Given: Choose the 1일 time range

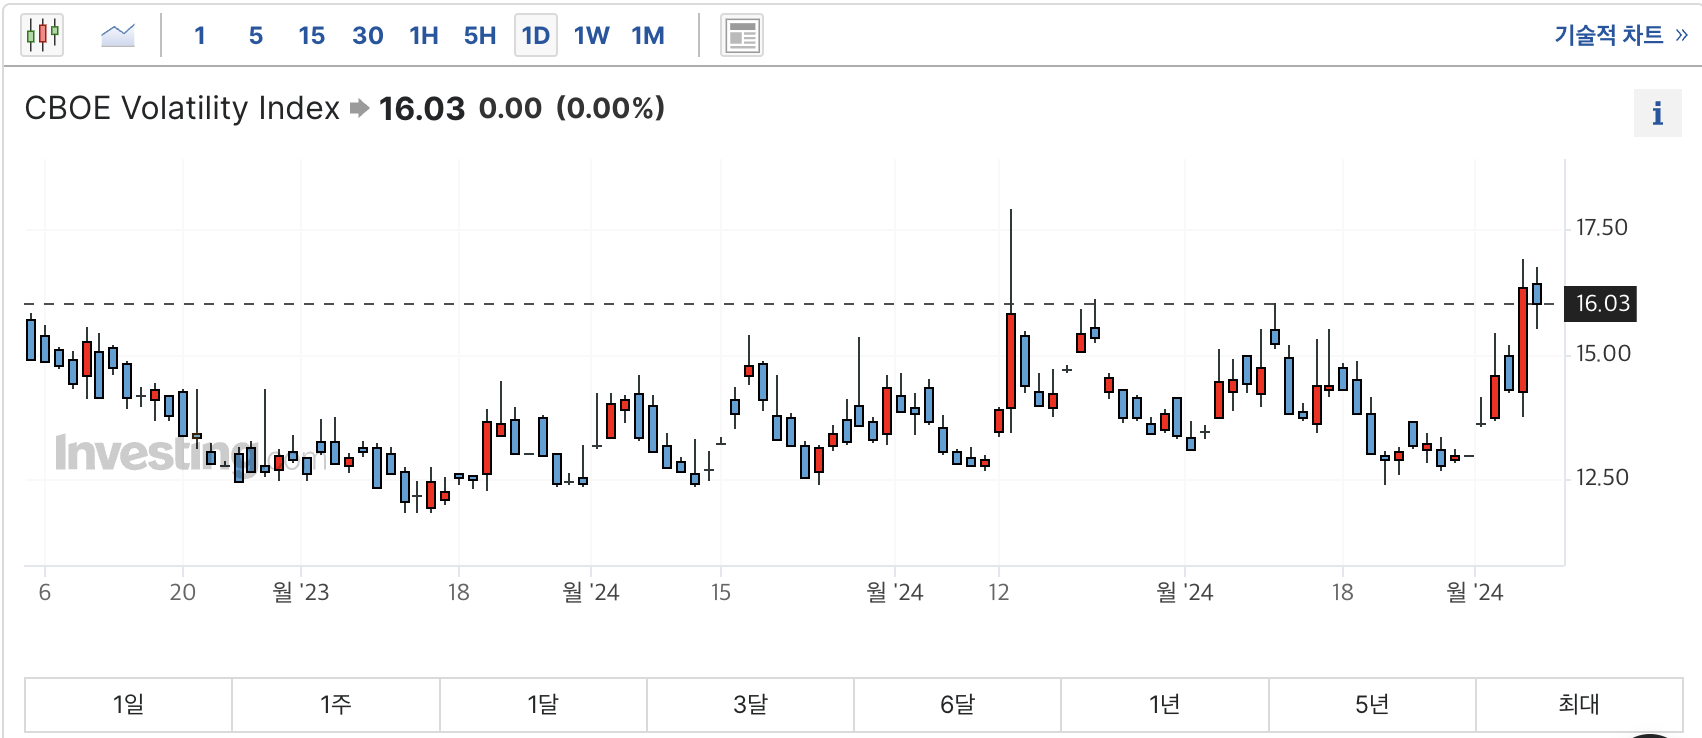Looking at the screenshot, I should [128, 705].
